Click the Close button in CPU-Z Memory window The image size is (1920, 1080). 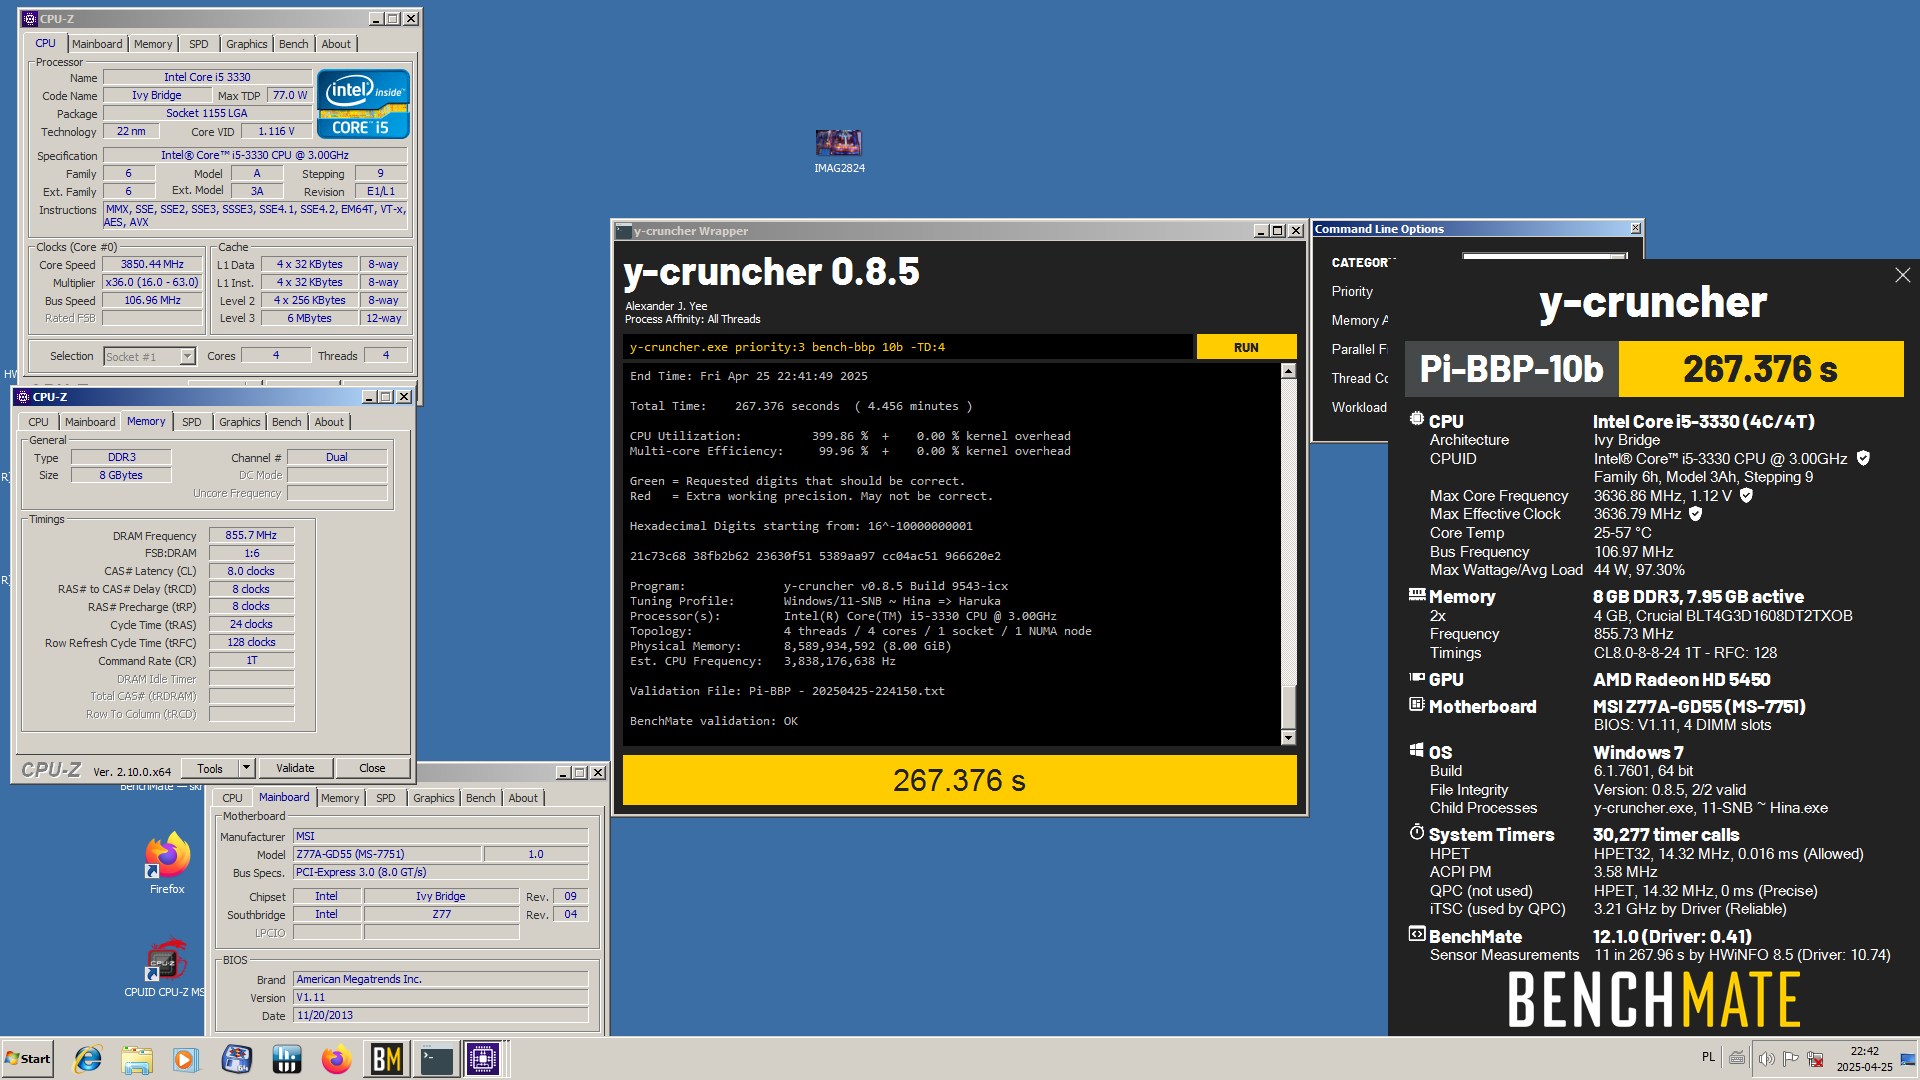pyautogui.click(x=372, y=768)
